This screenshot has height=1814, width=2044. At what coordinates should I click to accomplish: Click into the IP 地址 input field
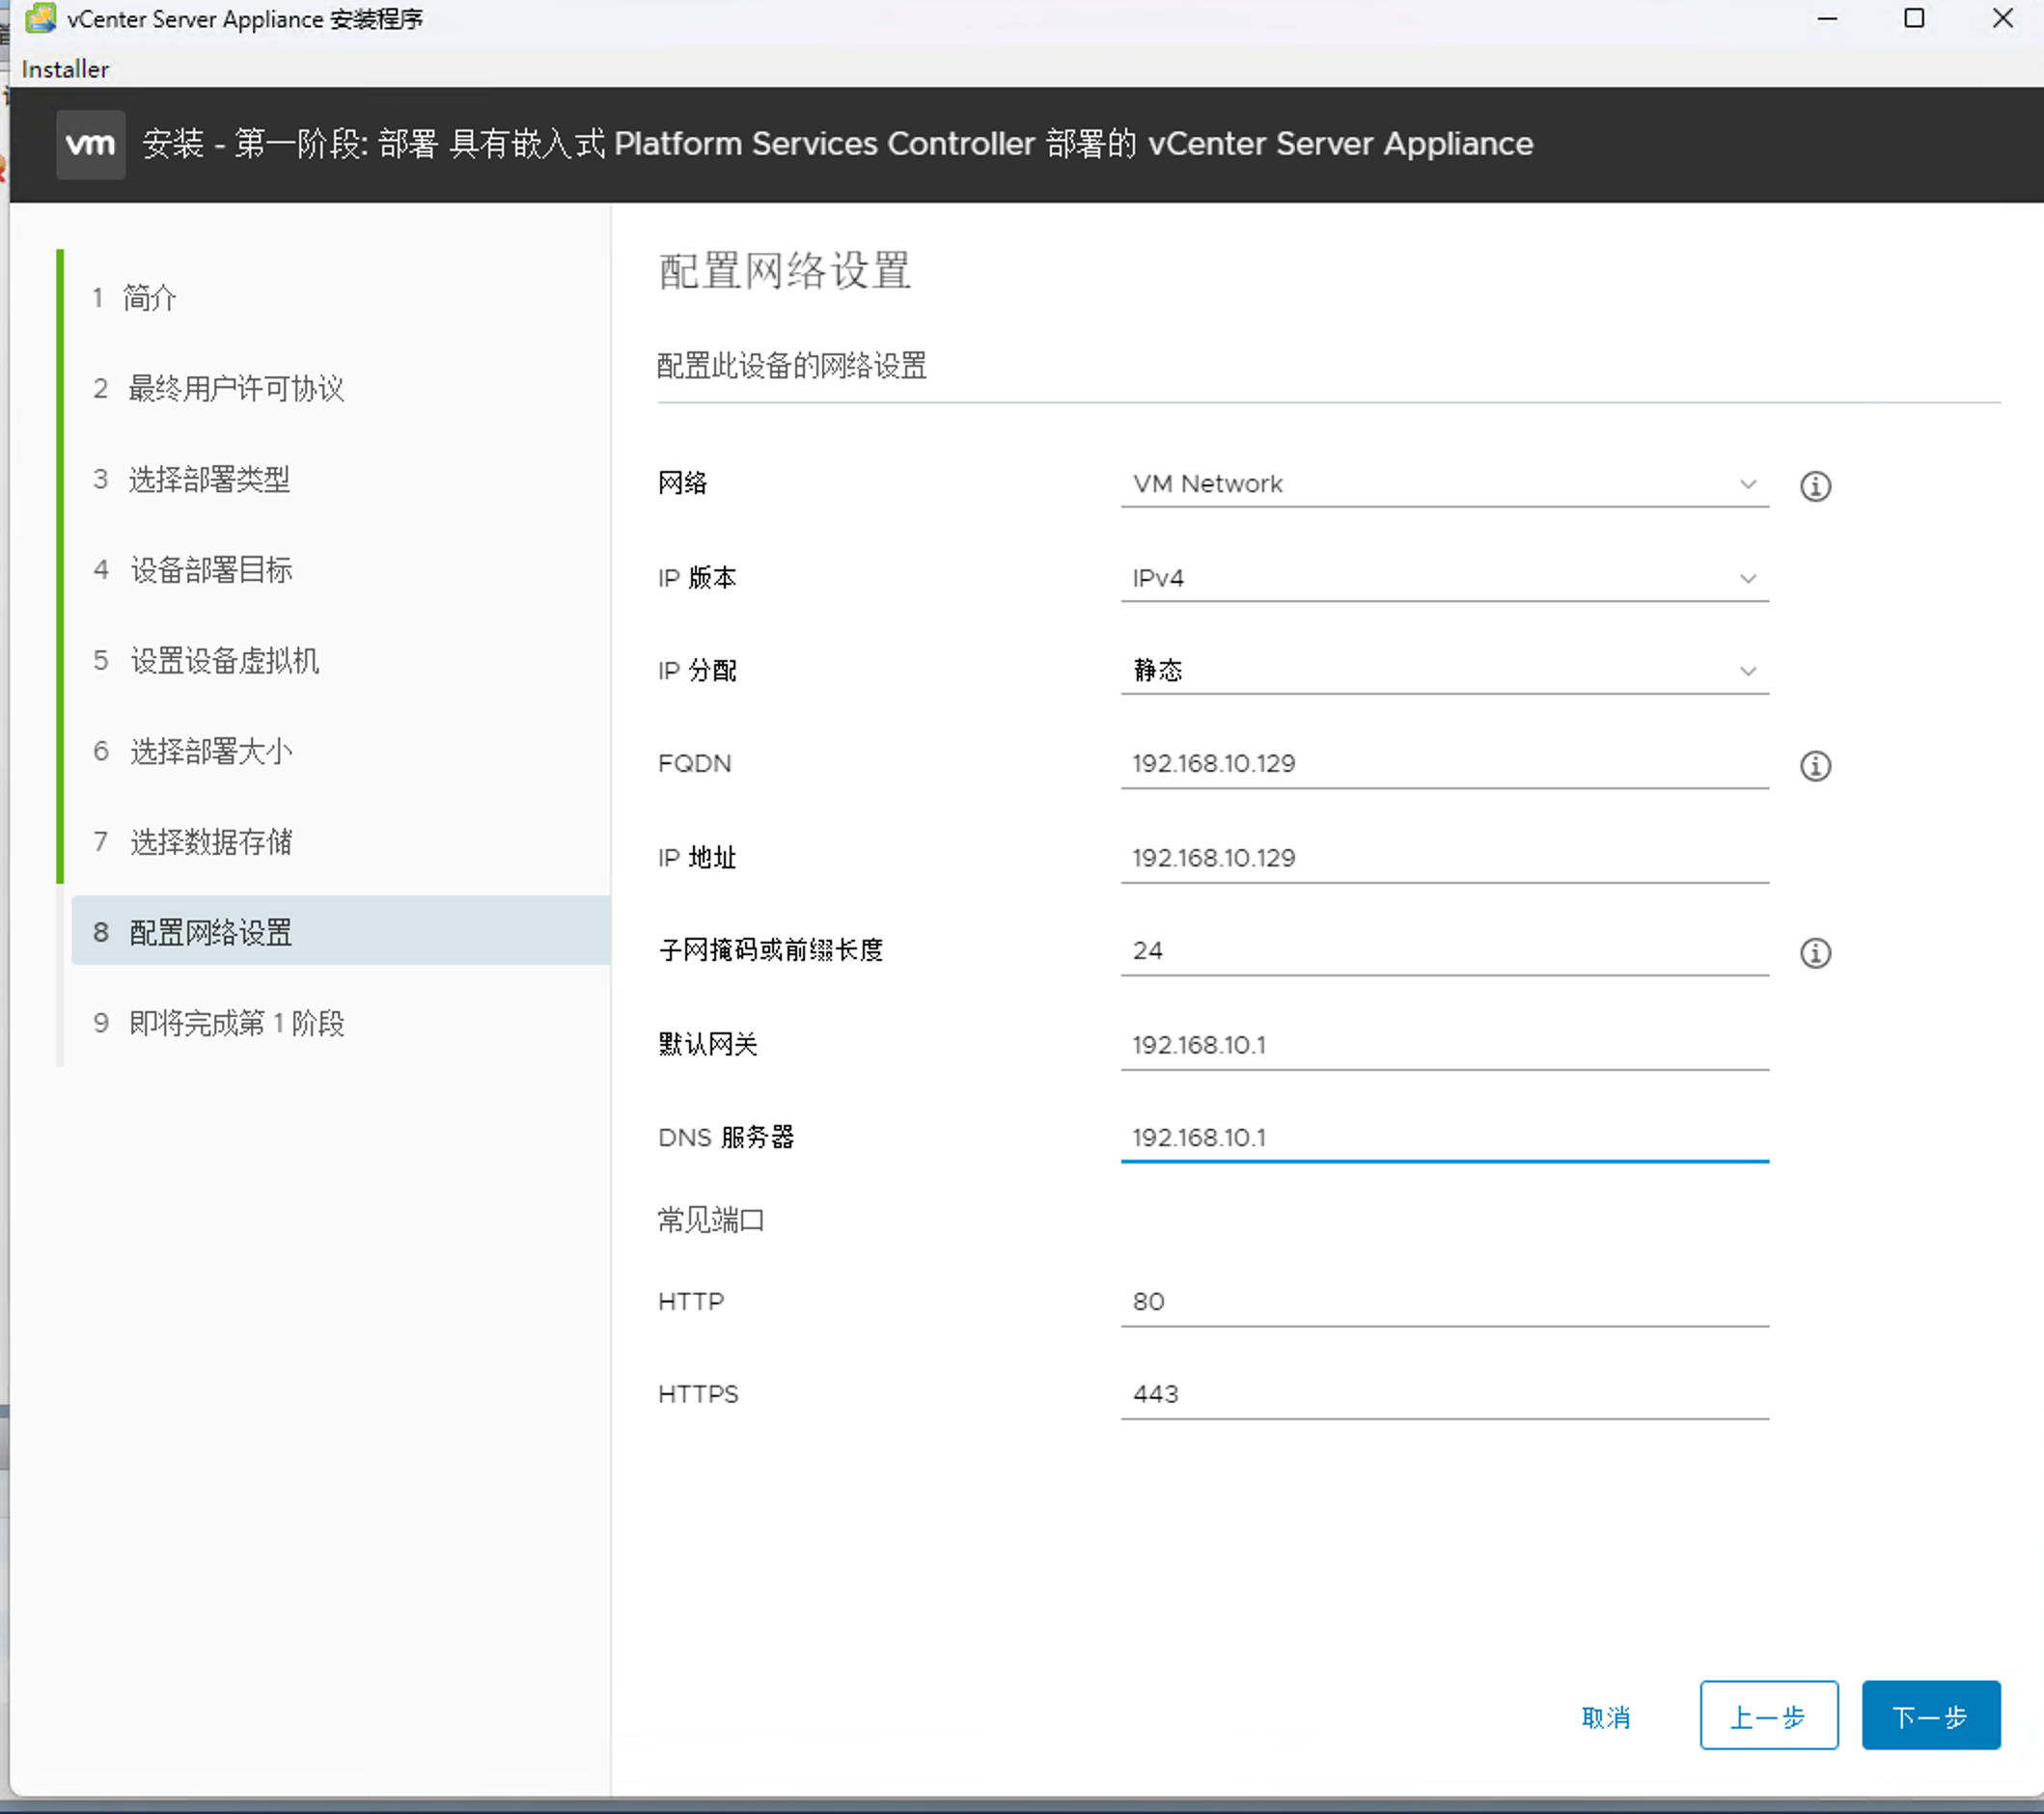click(1444, 858)
